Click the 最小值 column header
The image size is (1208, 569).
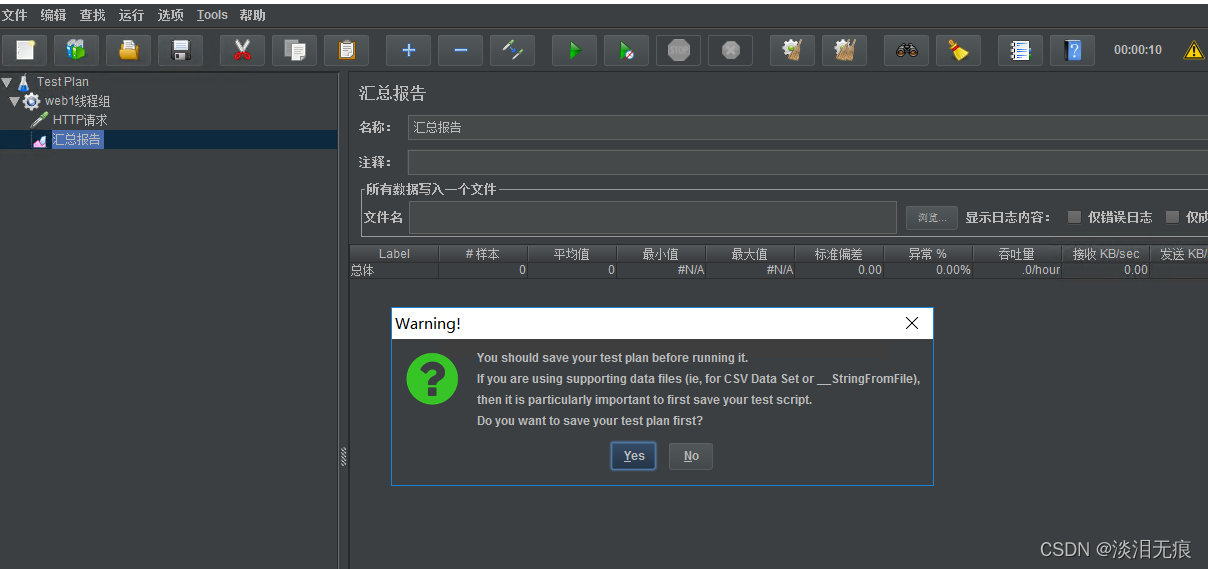tap(661, 254)
